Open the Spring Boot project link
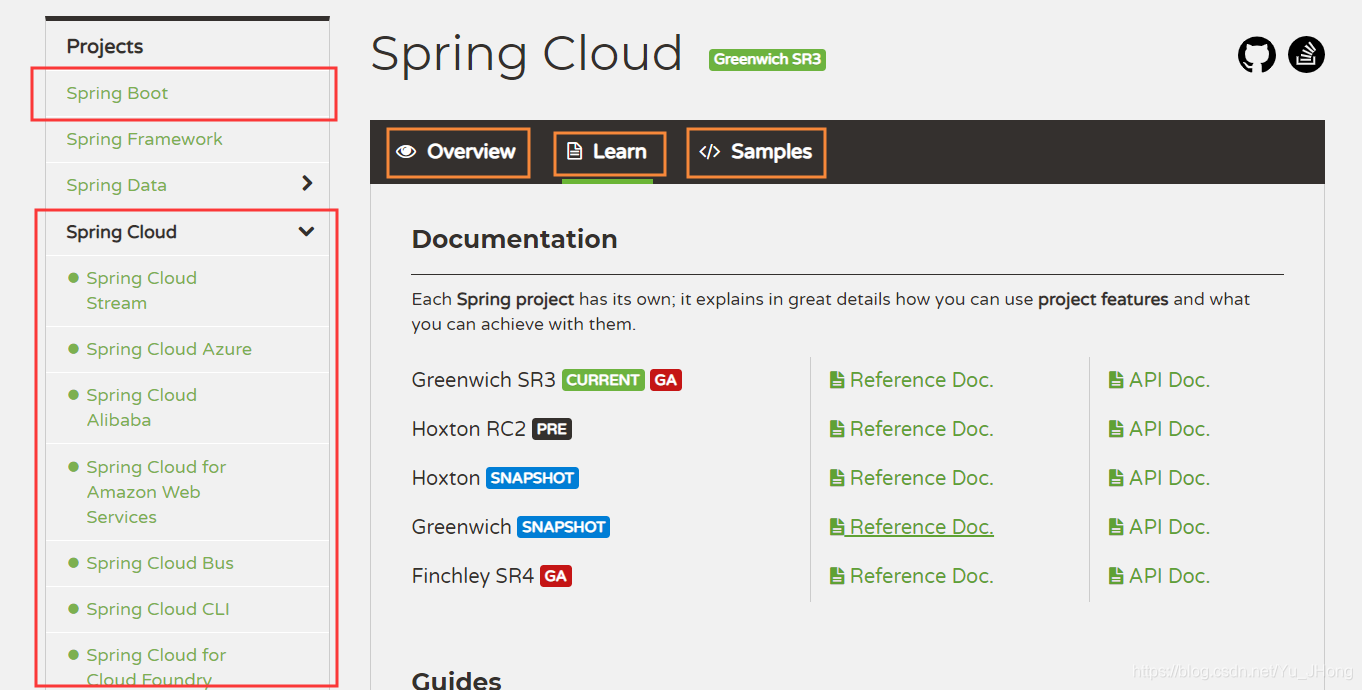Screen dimensions: 1362x690 [117, 93]
